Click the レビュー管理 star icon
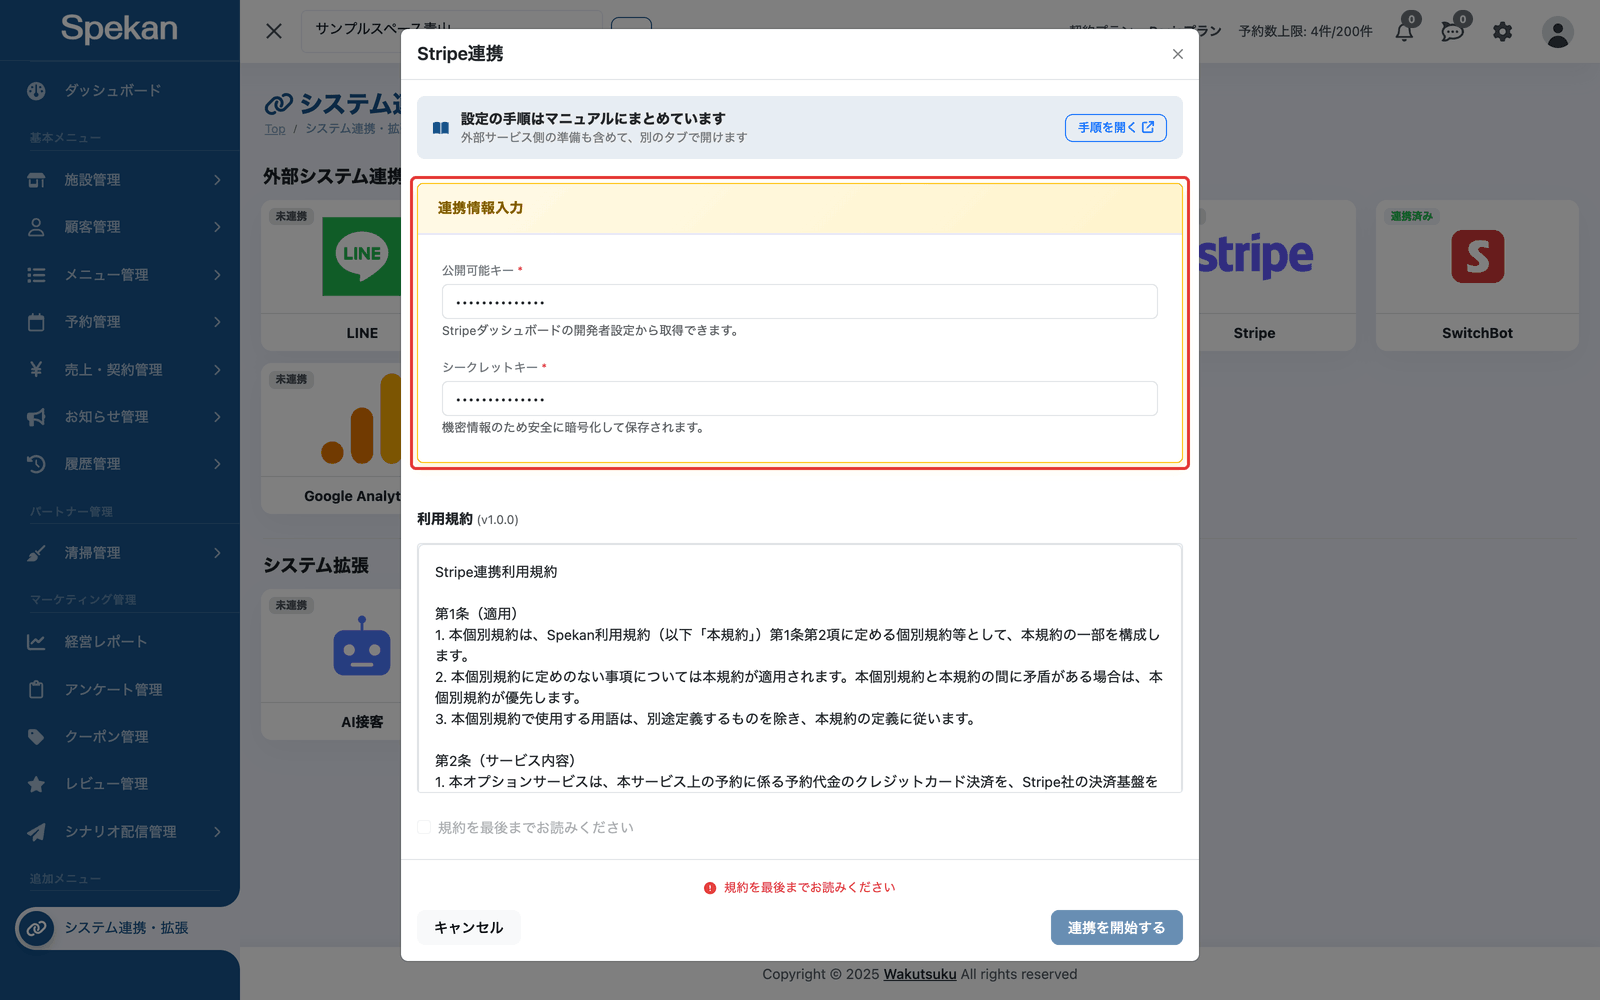 [36, 784]
